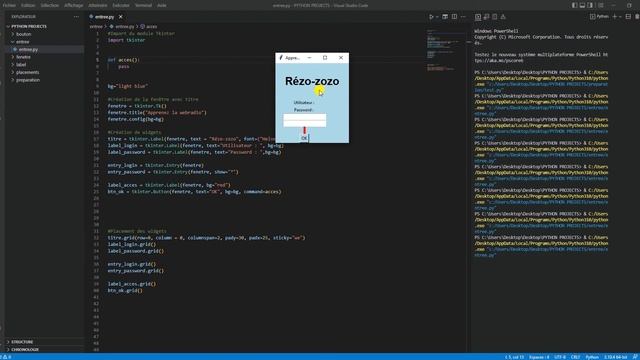Select the Python terminal label
Image resolution: width=640 pixels, height=360 pixels.
click(x=599, y=17)
